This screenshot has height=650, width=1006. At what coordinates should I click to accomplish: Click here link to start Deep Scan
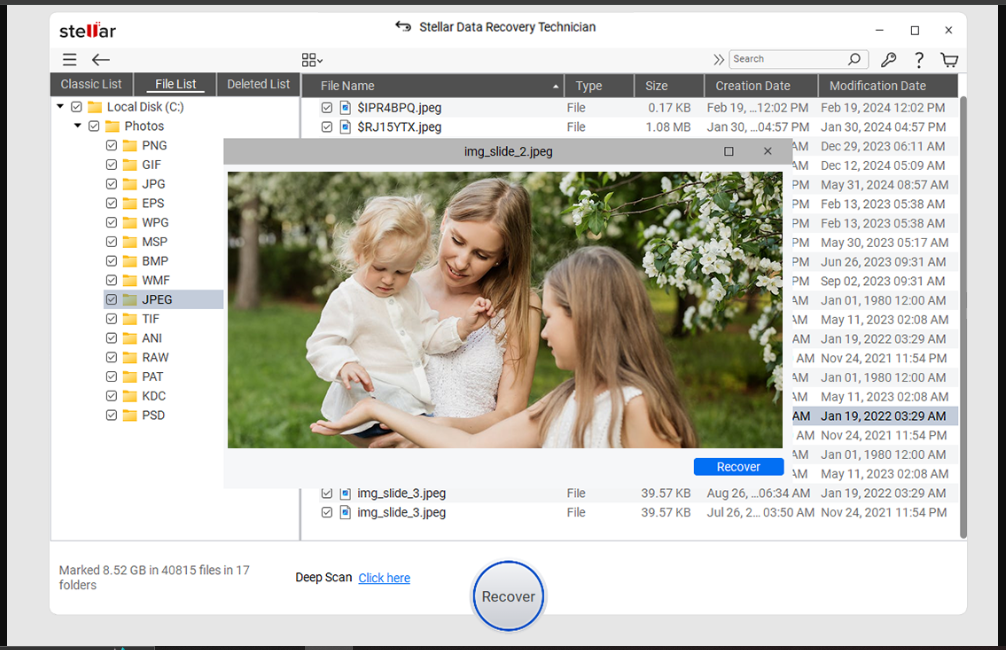click(x=384, y=577)
